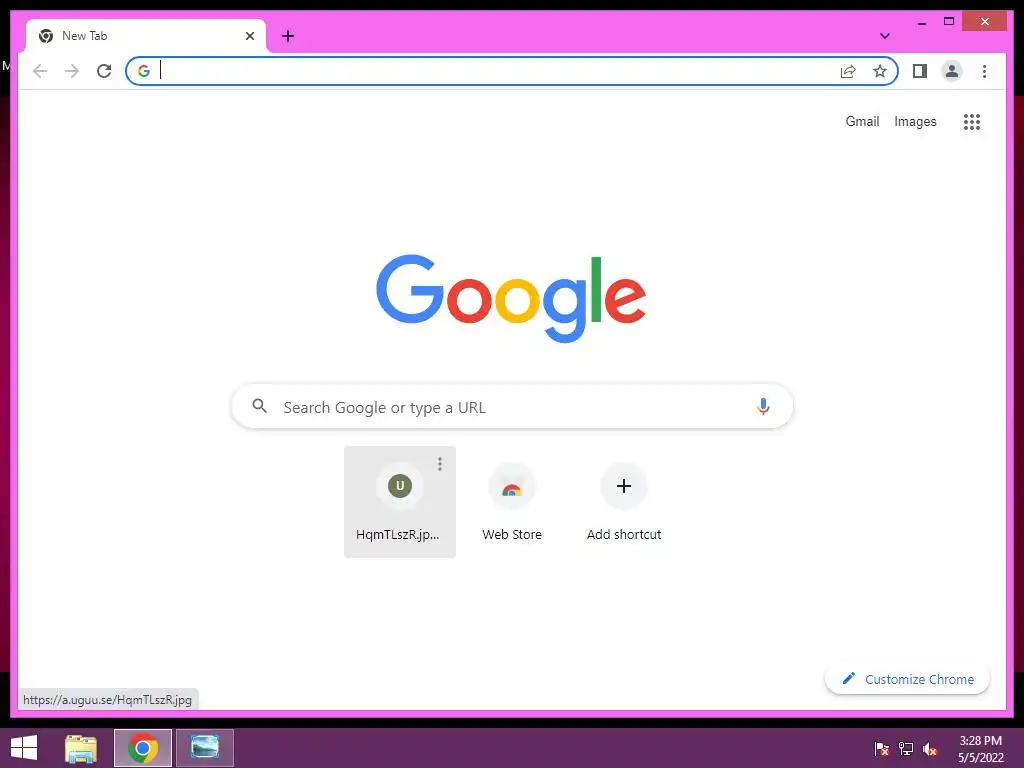The height and width of the screenshot is (768, 1024).
Task: Click the Customize Chrome button
Action: pyautogui.click(x=907, y=679)
